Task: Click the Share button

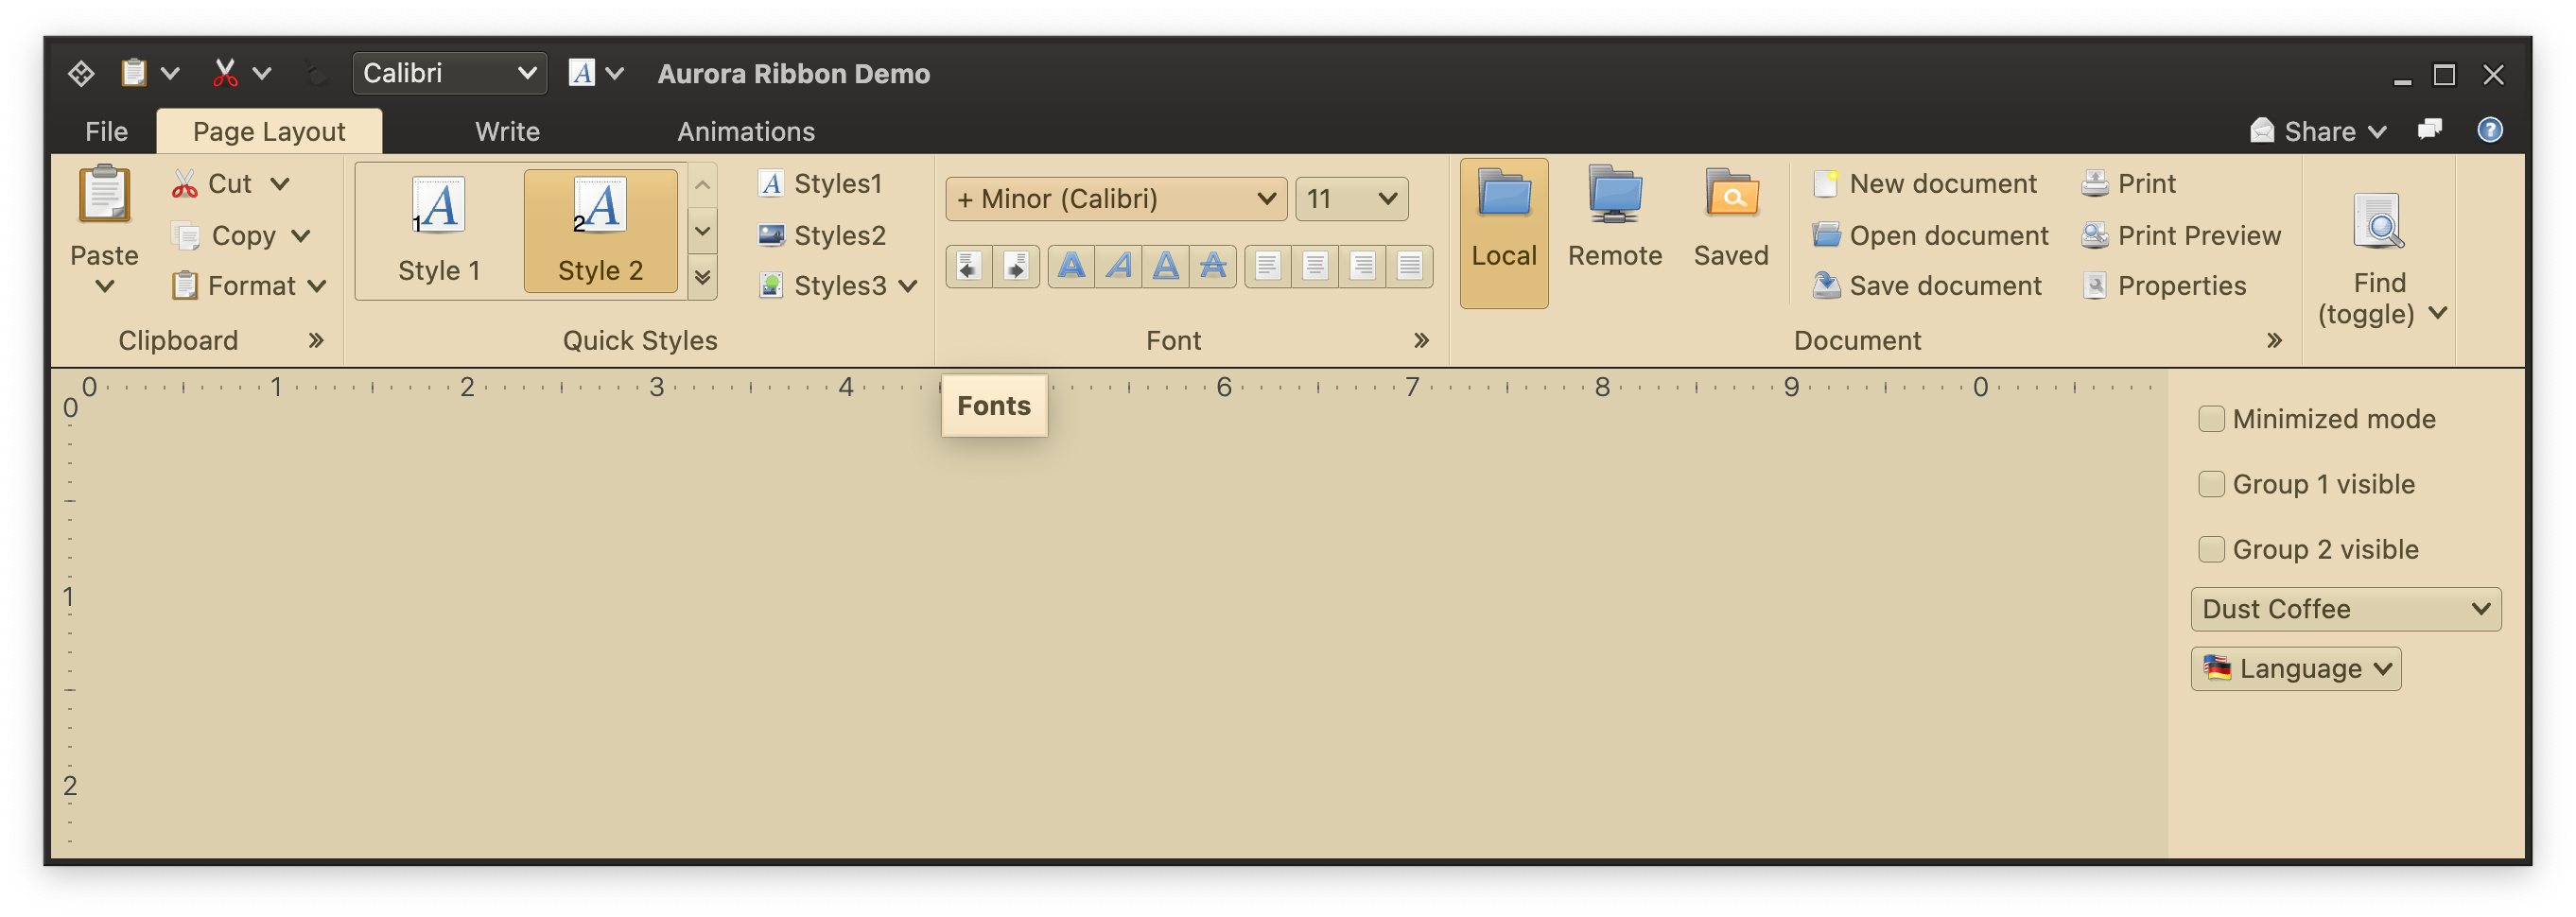Action: coord(2318,131)
